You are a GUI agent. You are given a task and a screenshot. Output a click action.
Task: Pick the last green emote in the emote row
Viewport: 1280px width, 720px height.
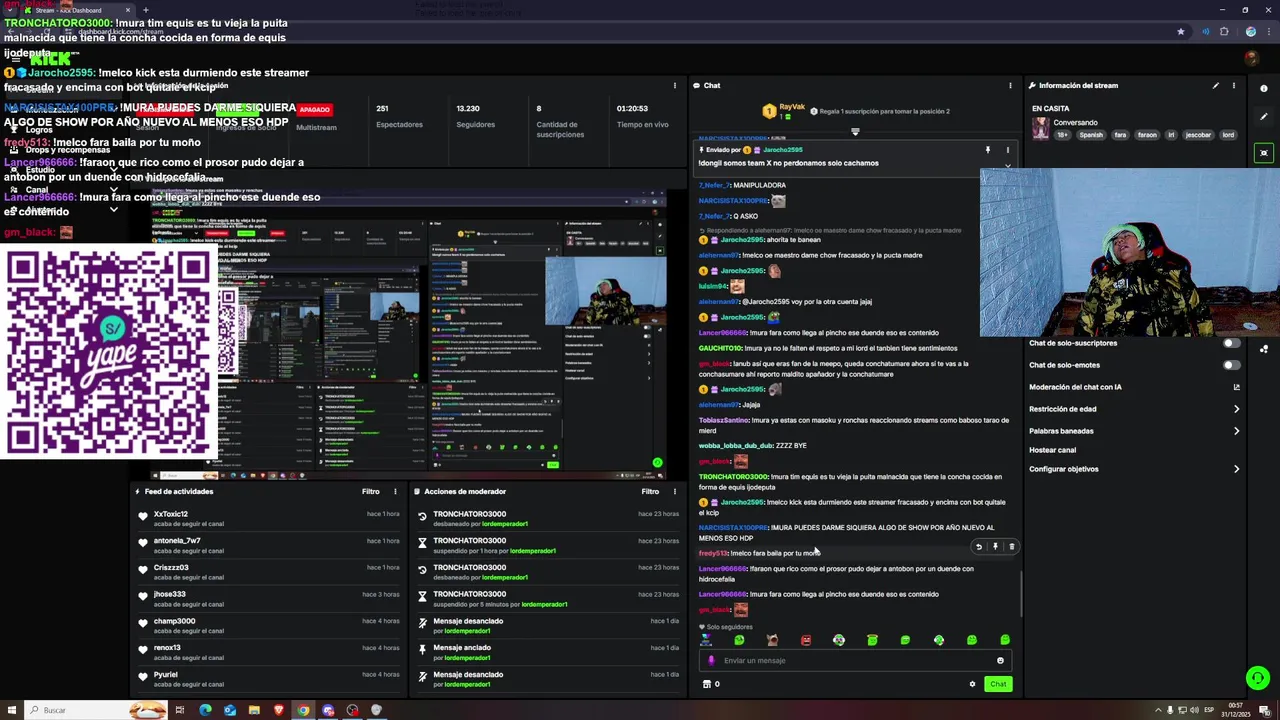pos(1005,640)
